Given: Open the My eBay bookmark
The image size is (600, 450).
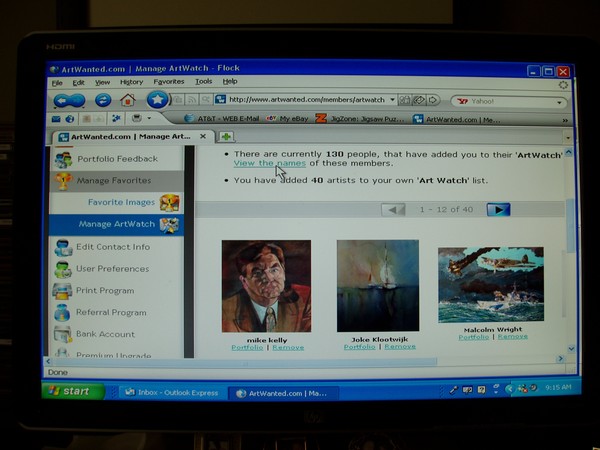Looking at the screenshot, I should pos(287,119).
